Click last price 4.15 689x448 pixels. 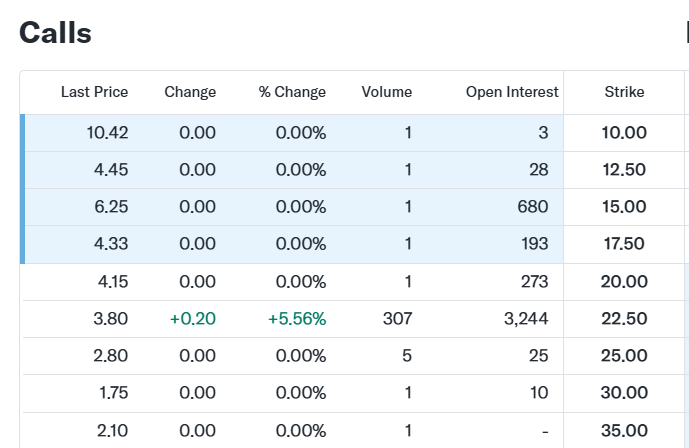(x=113, y=282)
